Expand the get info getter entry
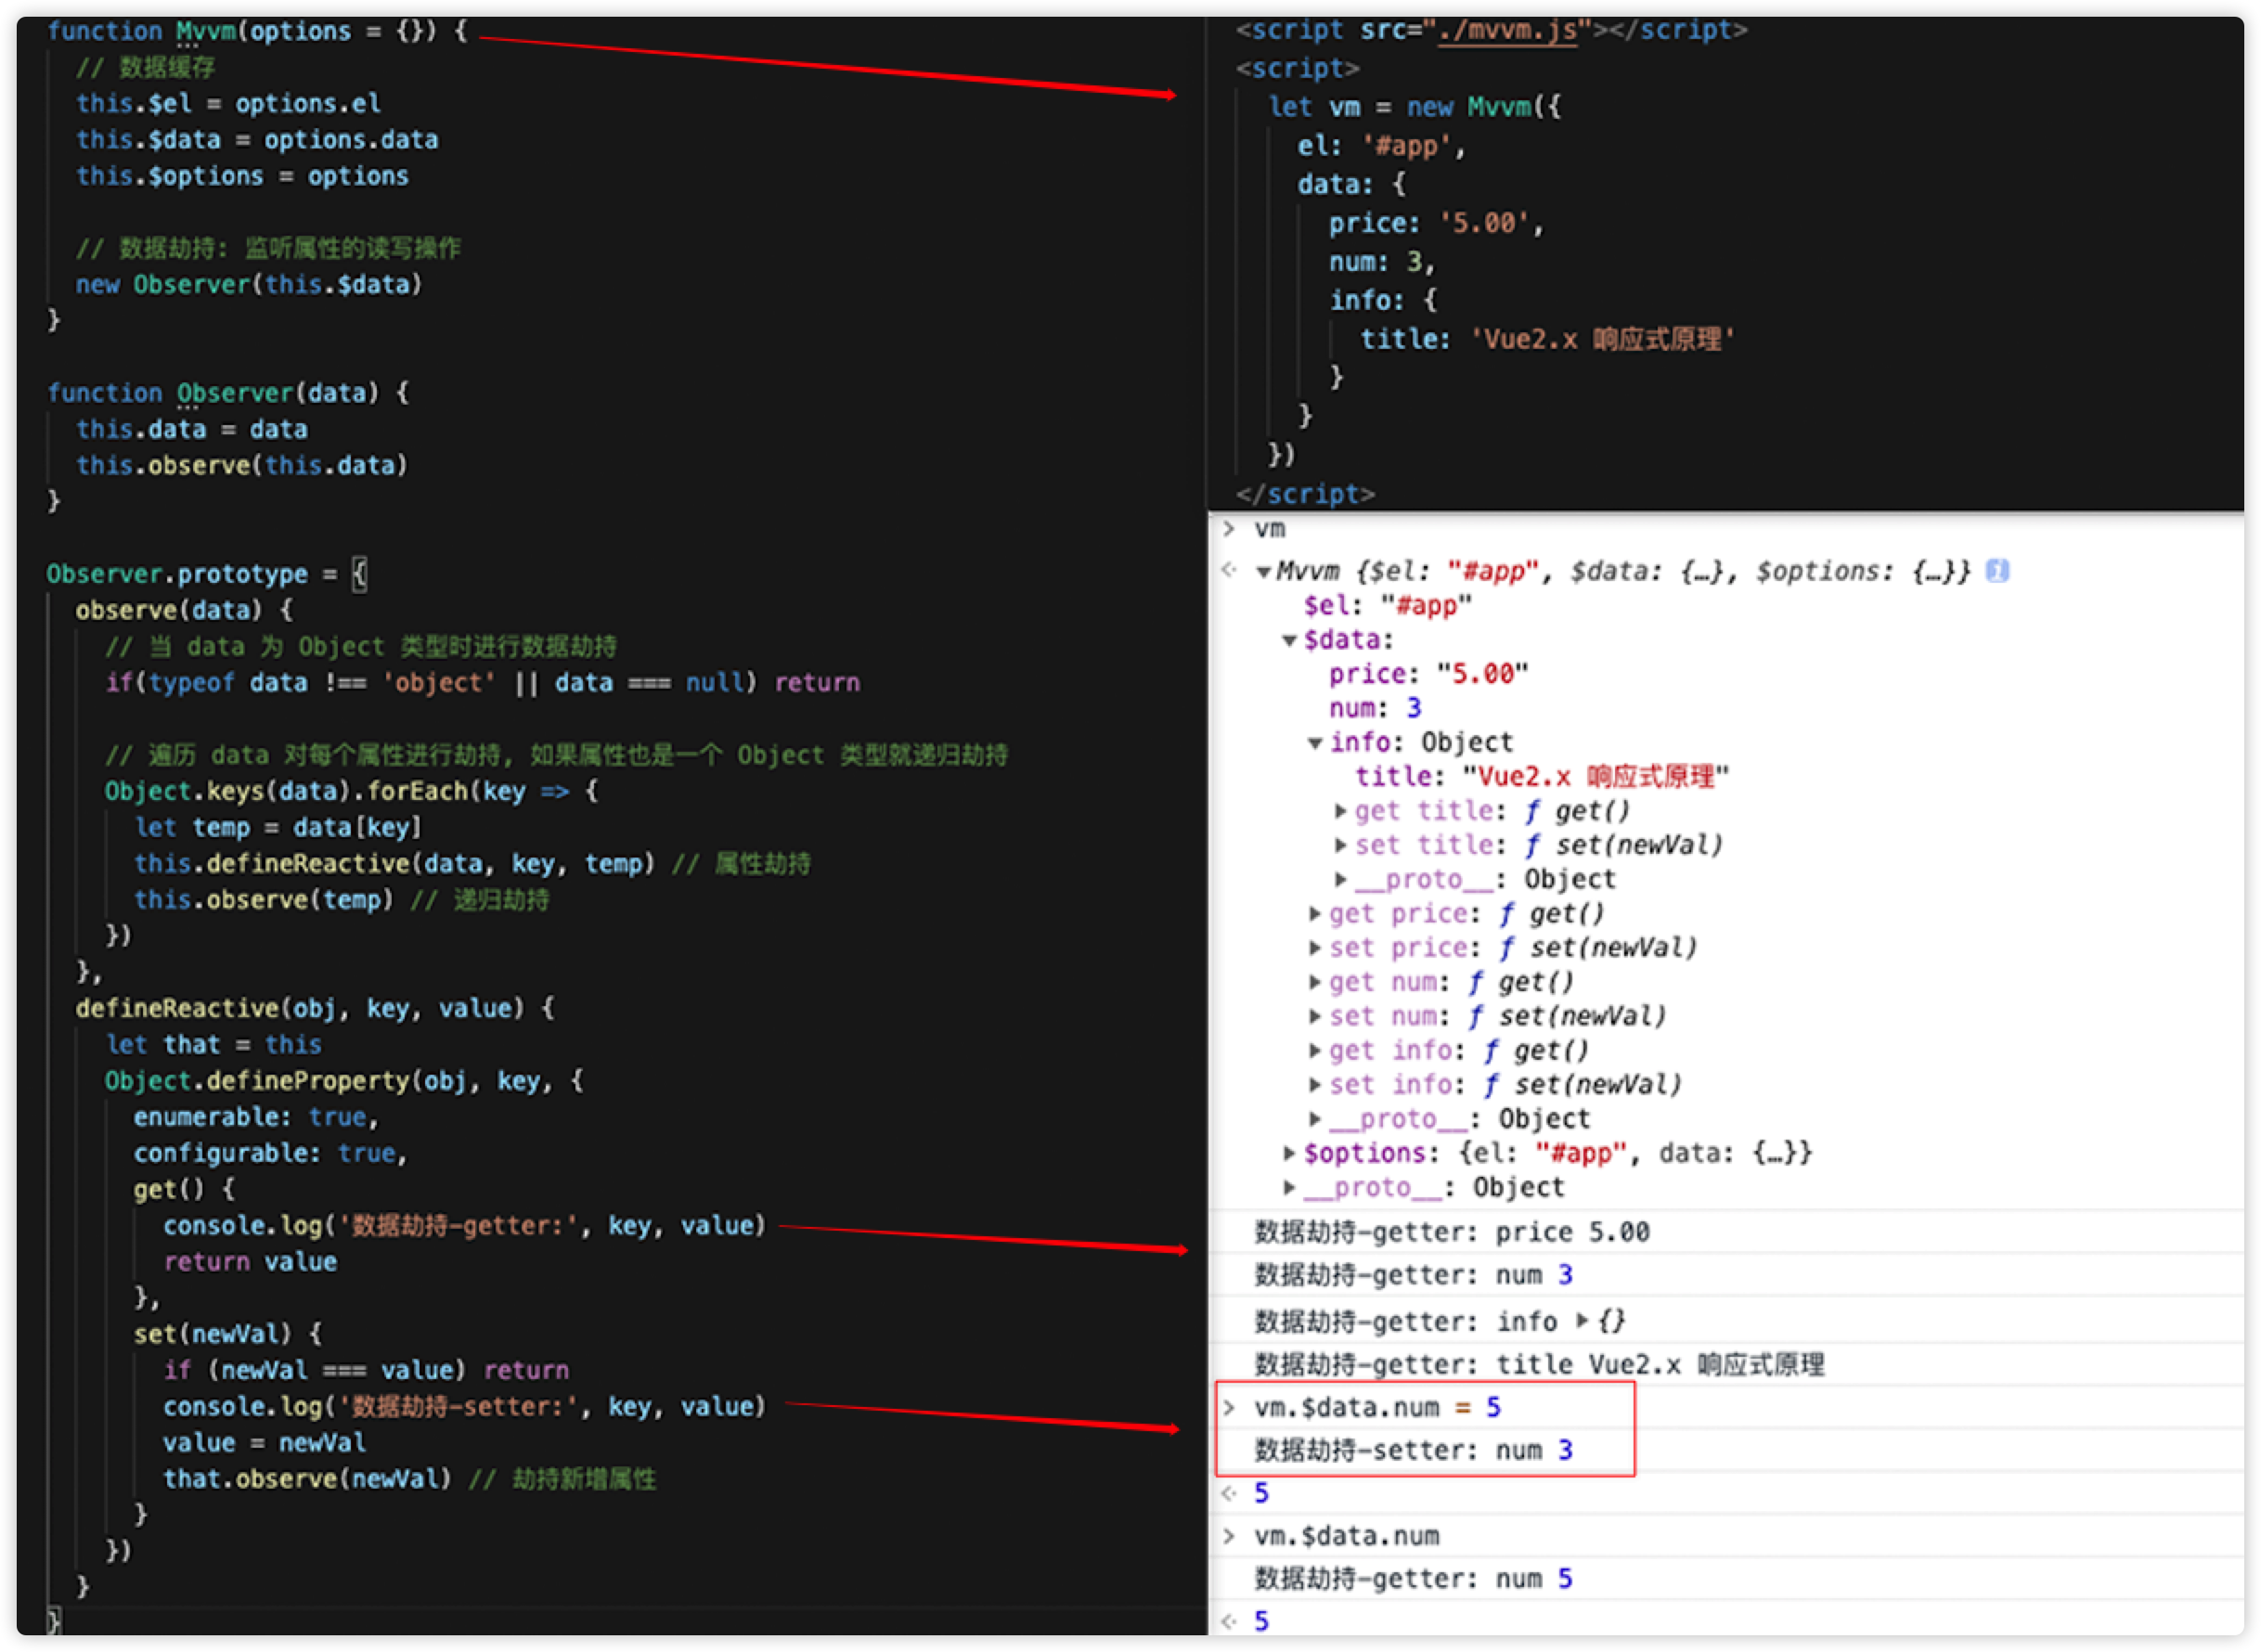Image resolution: width=2261 pixels, height=1652 pixels. 1316,1050
